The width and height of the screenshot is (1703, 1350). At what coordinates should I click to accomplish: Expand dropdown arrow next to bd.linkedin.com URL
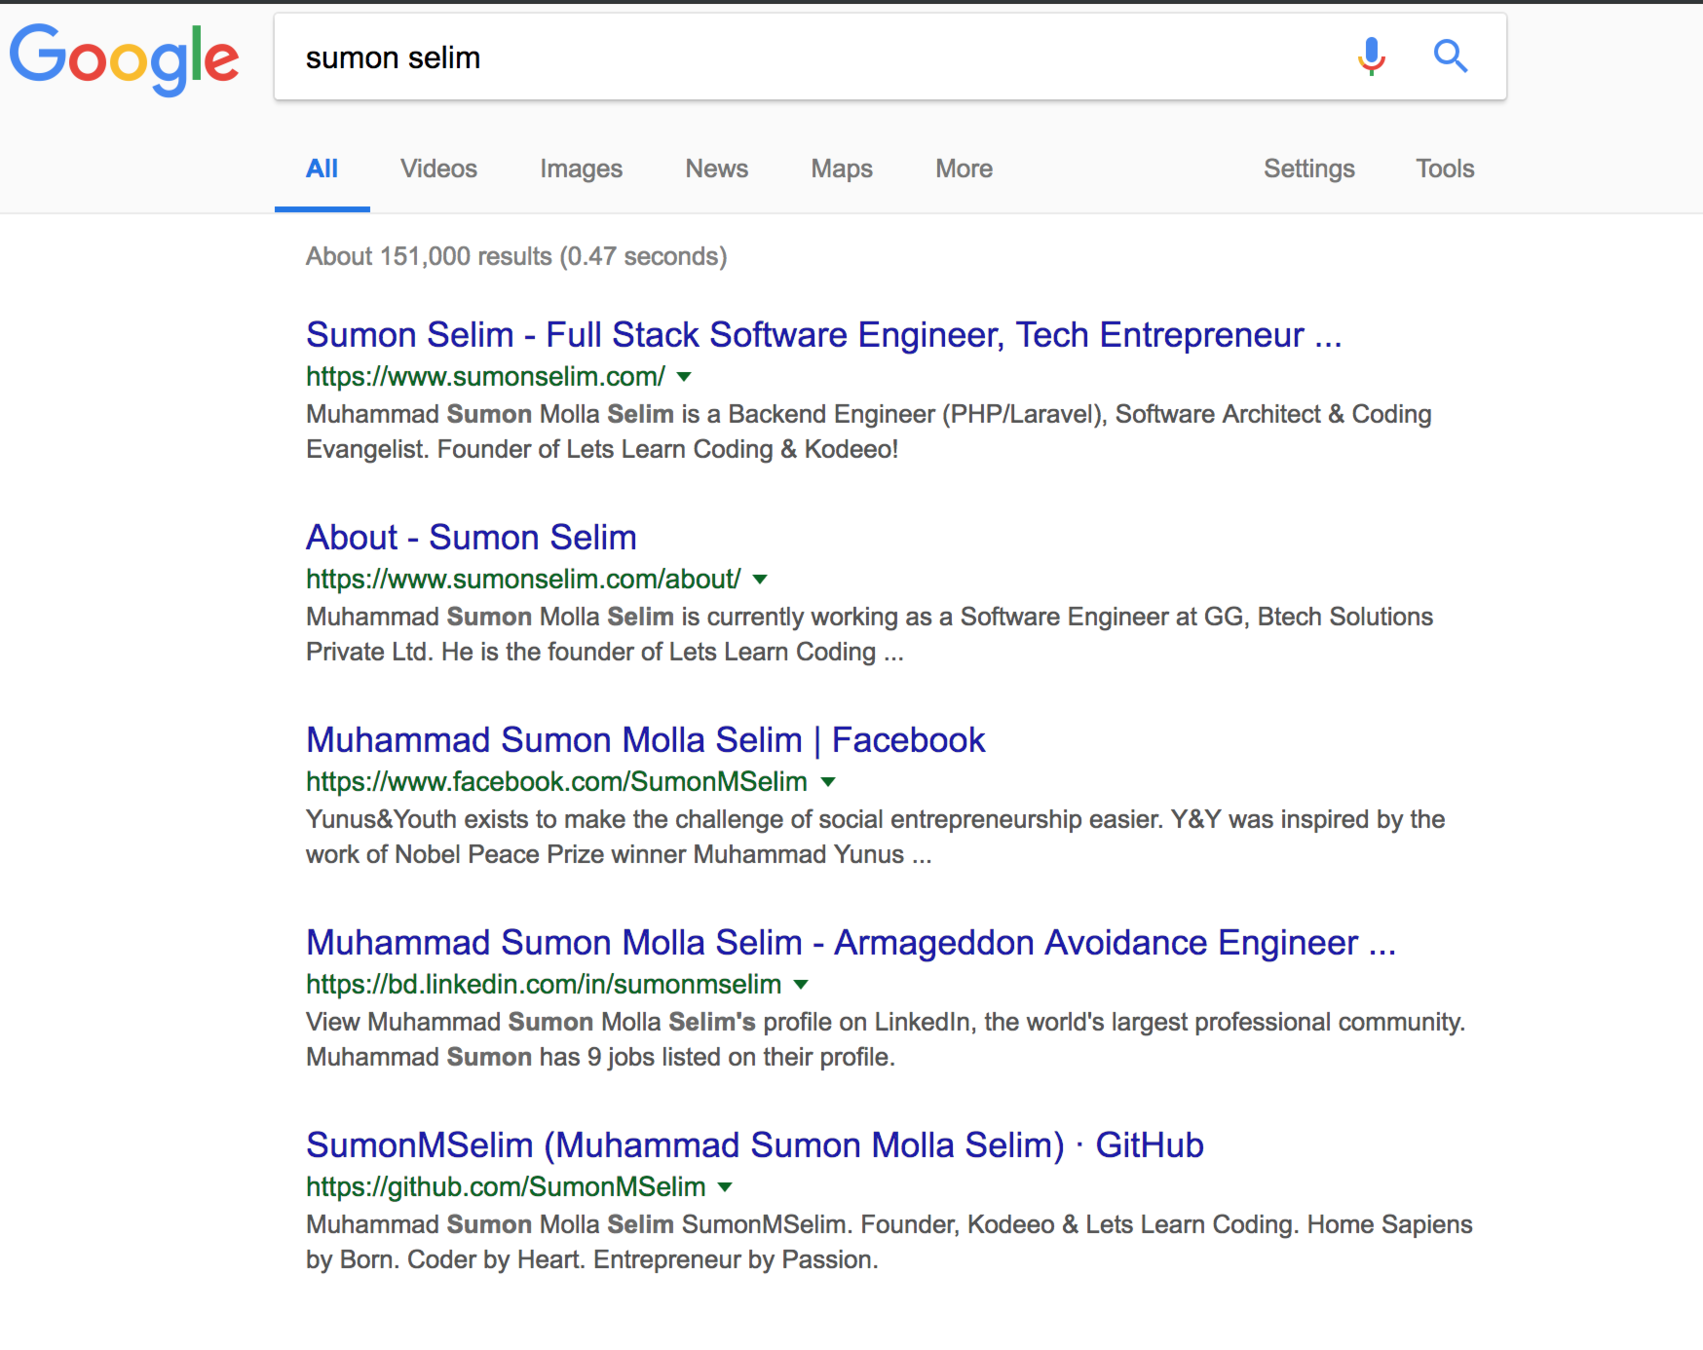click(801, 985)
